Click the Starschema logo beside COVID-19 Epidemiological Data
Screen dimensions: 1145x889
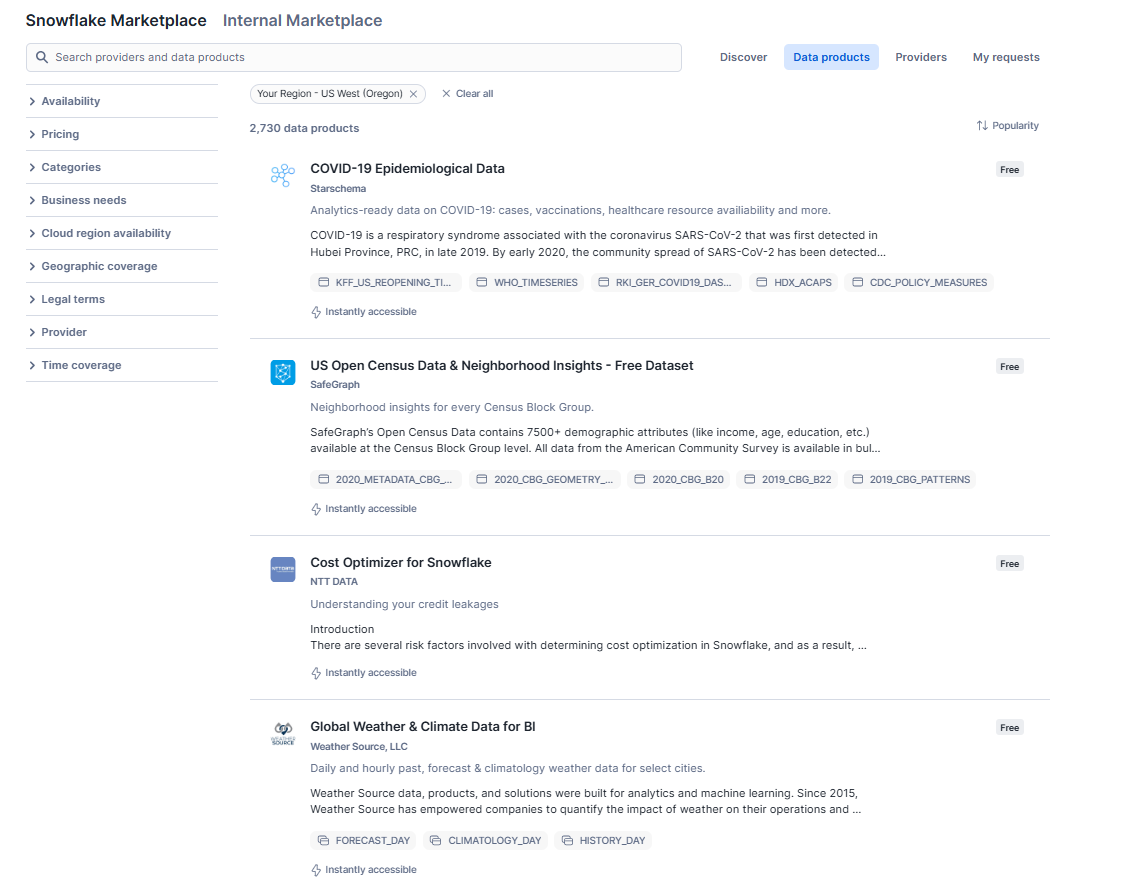point(283,174)
